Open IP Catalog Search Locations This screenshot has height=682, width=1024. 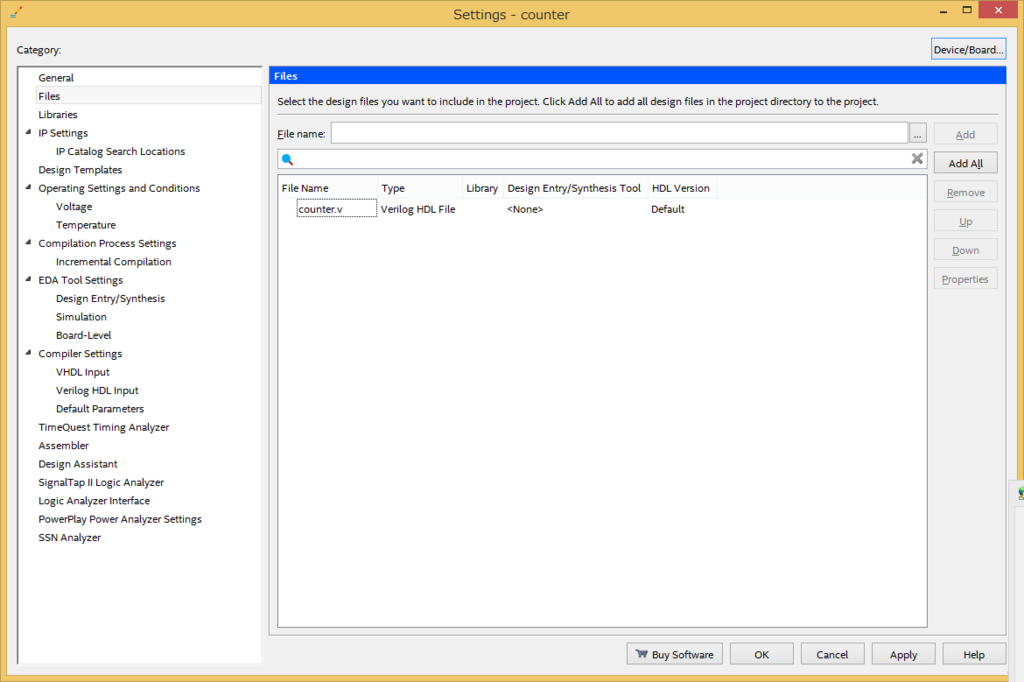pyautogui.click(x=120, y=151)
